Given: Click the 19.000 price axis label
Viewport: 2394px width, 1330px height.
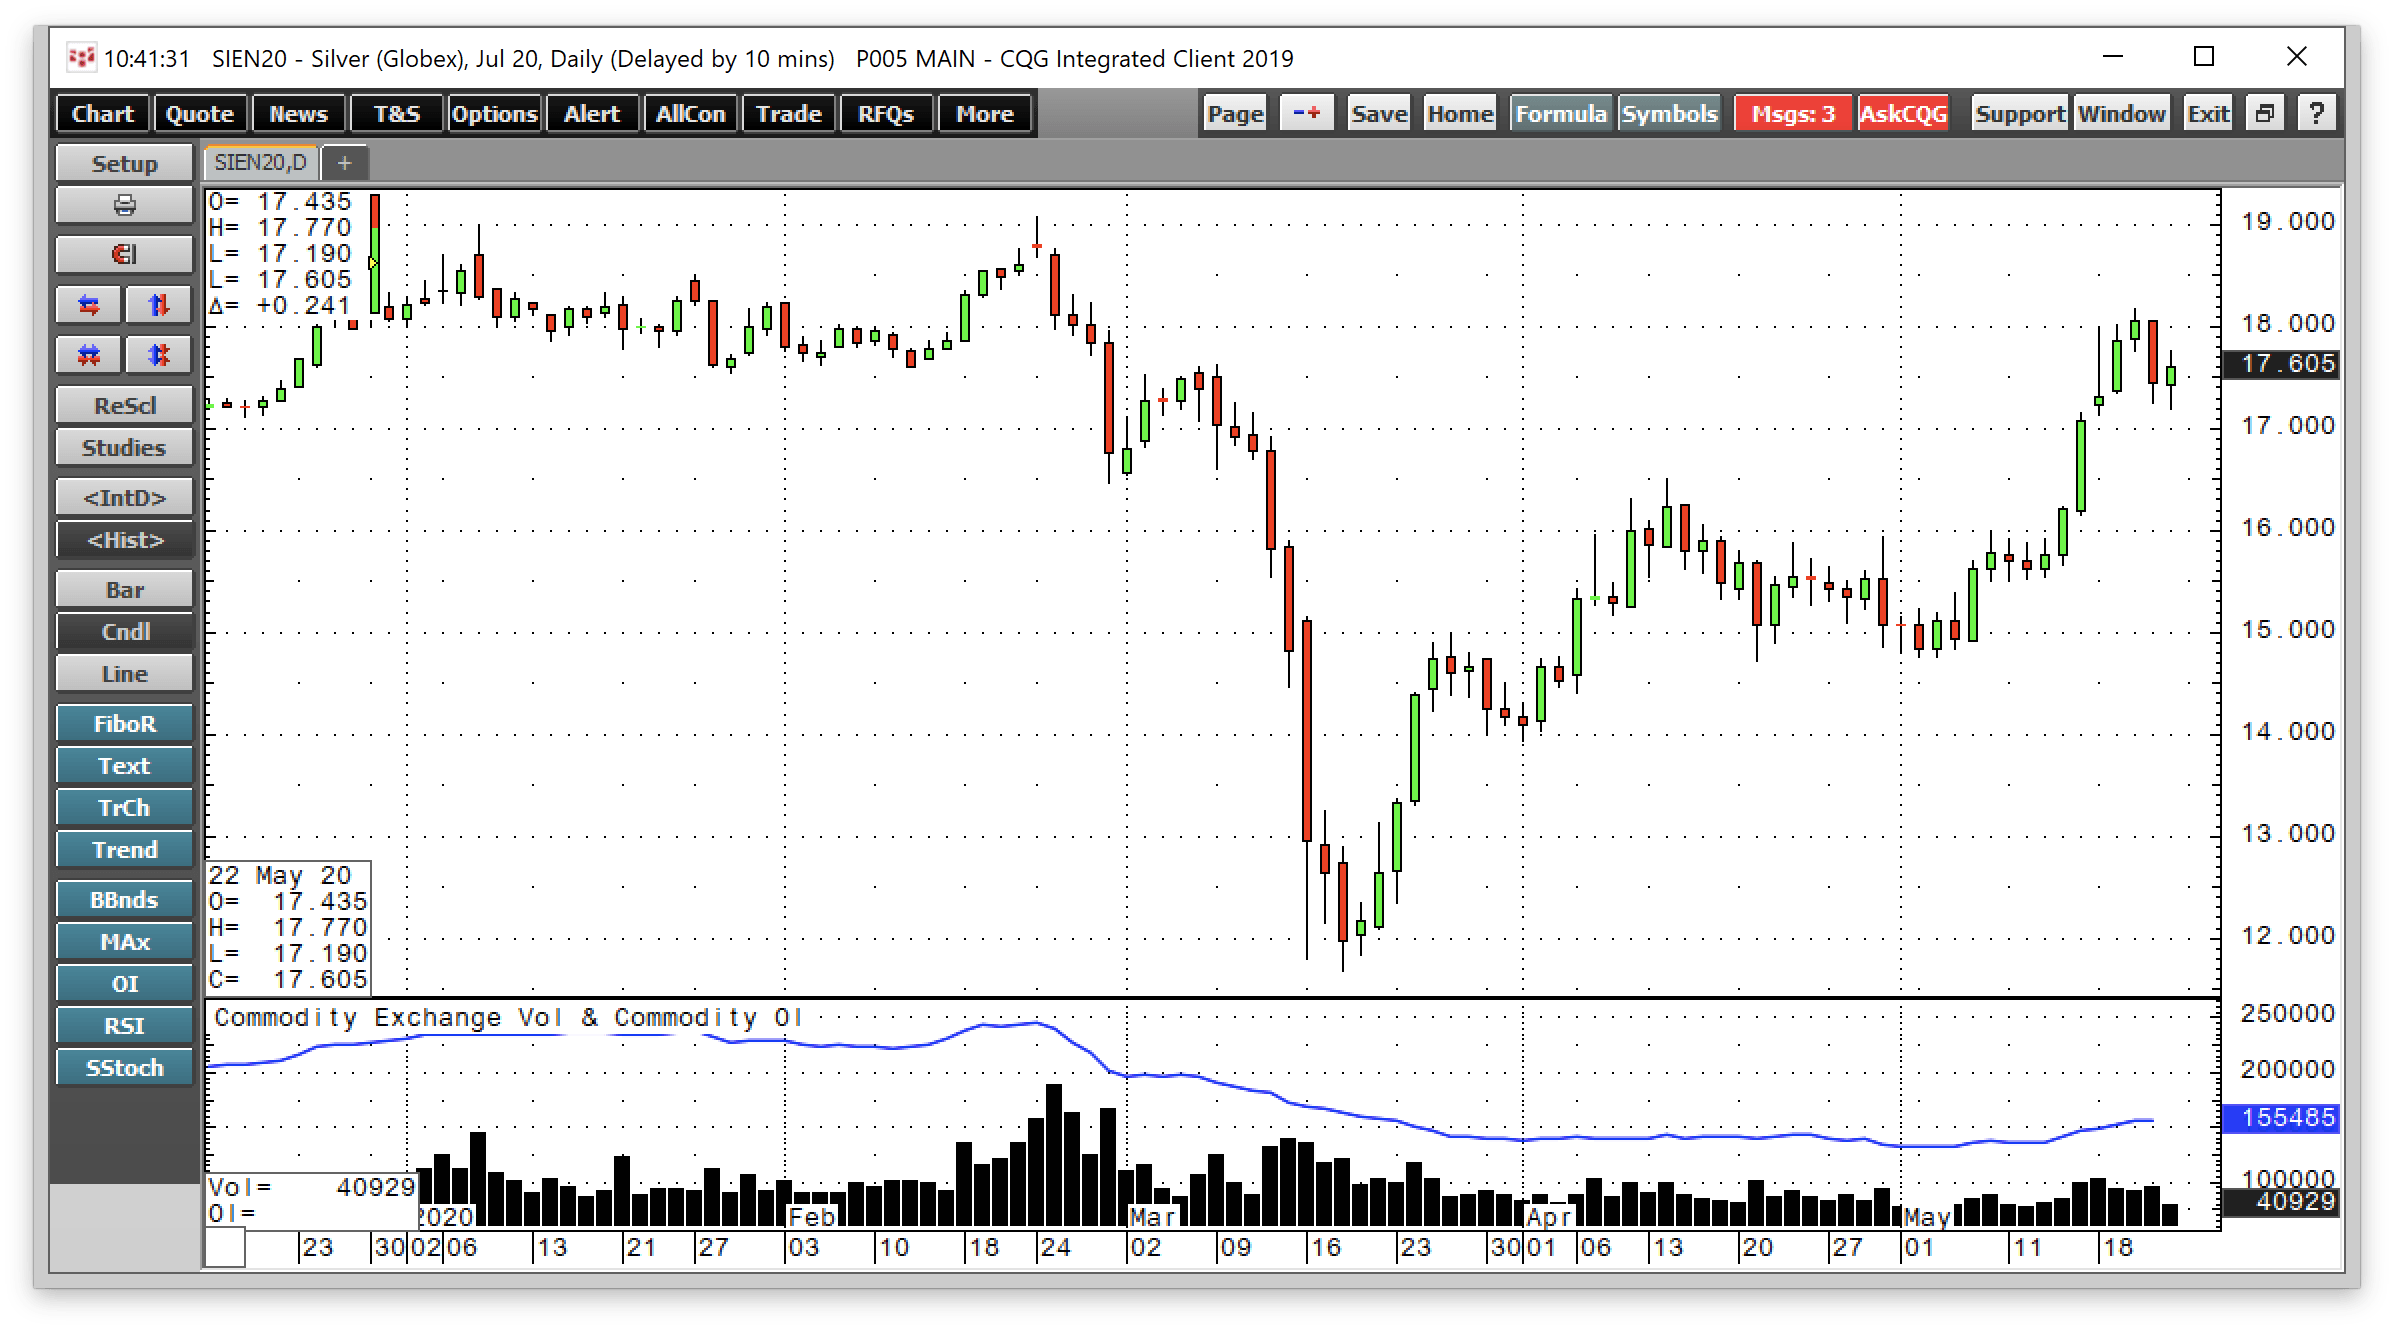Looking at the screenshot, I should [2288, 221].
